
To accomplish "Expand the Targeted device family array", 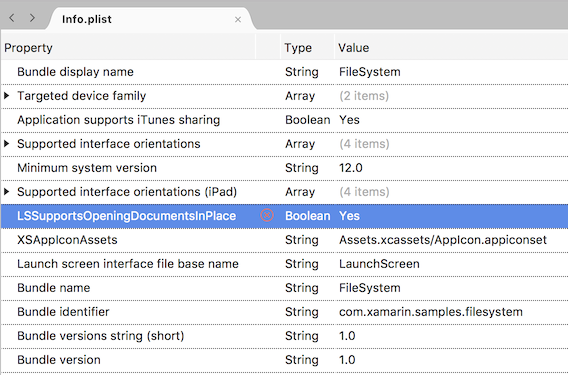I will 7,96.
